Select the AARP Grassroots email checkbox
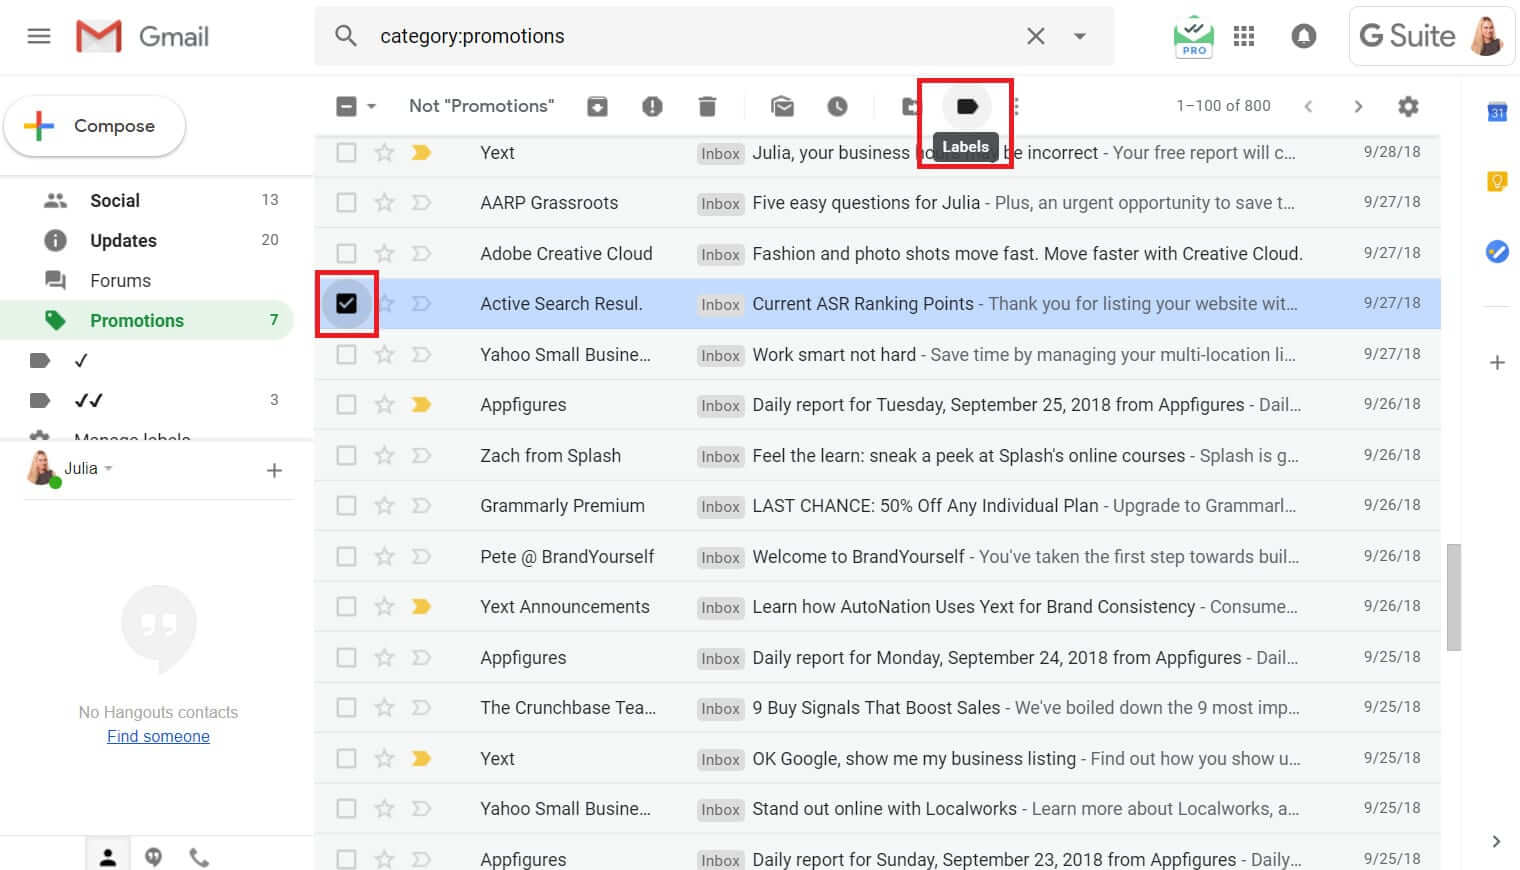Screen dimensions: 1520x870 (347, 202)
